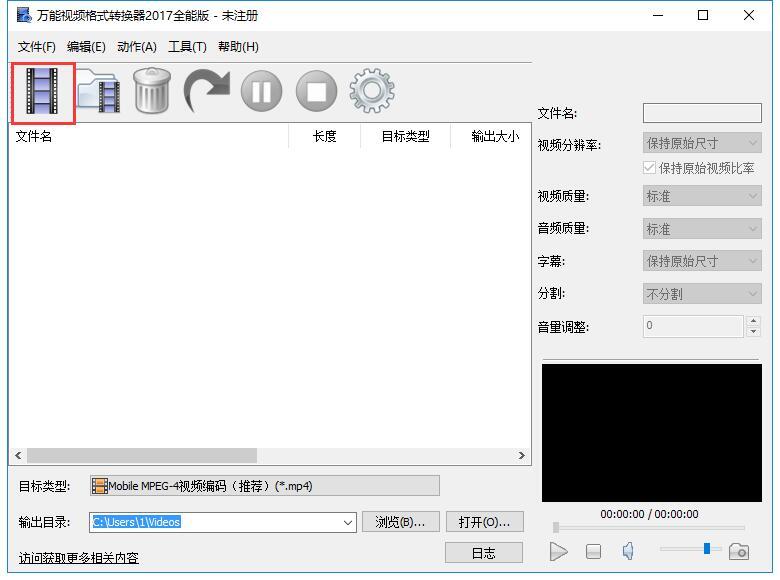
Task: Click the horizontal scrollbar thumb
Action: click(142, 455)
